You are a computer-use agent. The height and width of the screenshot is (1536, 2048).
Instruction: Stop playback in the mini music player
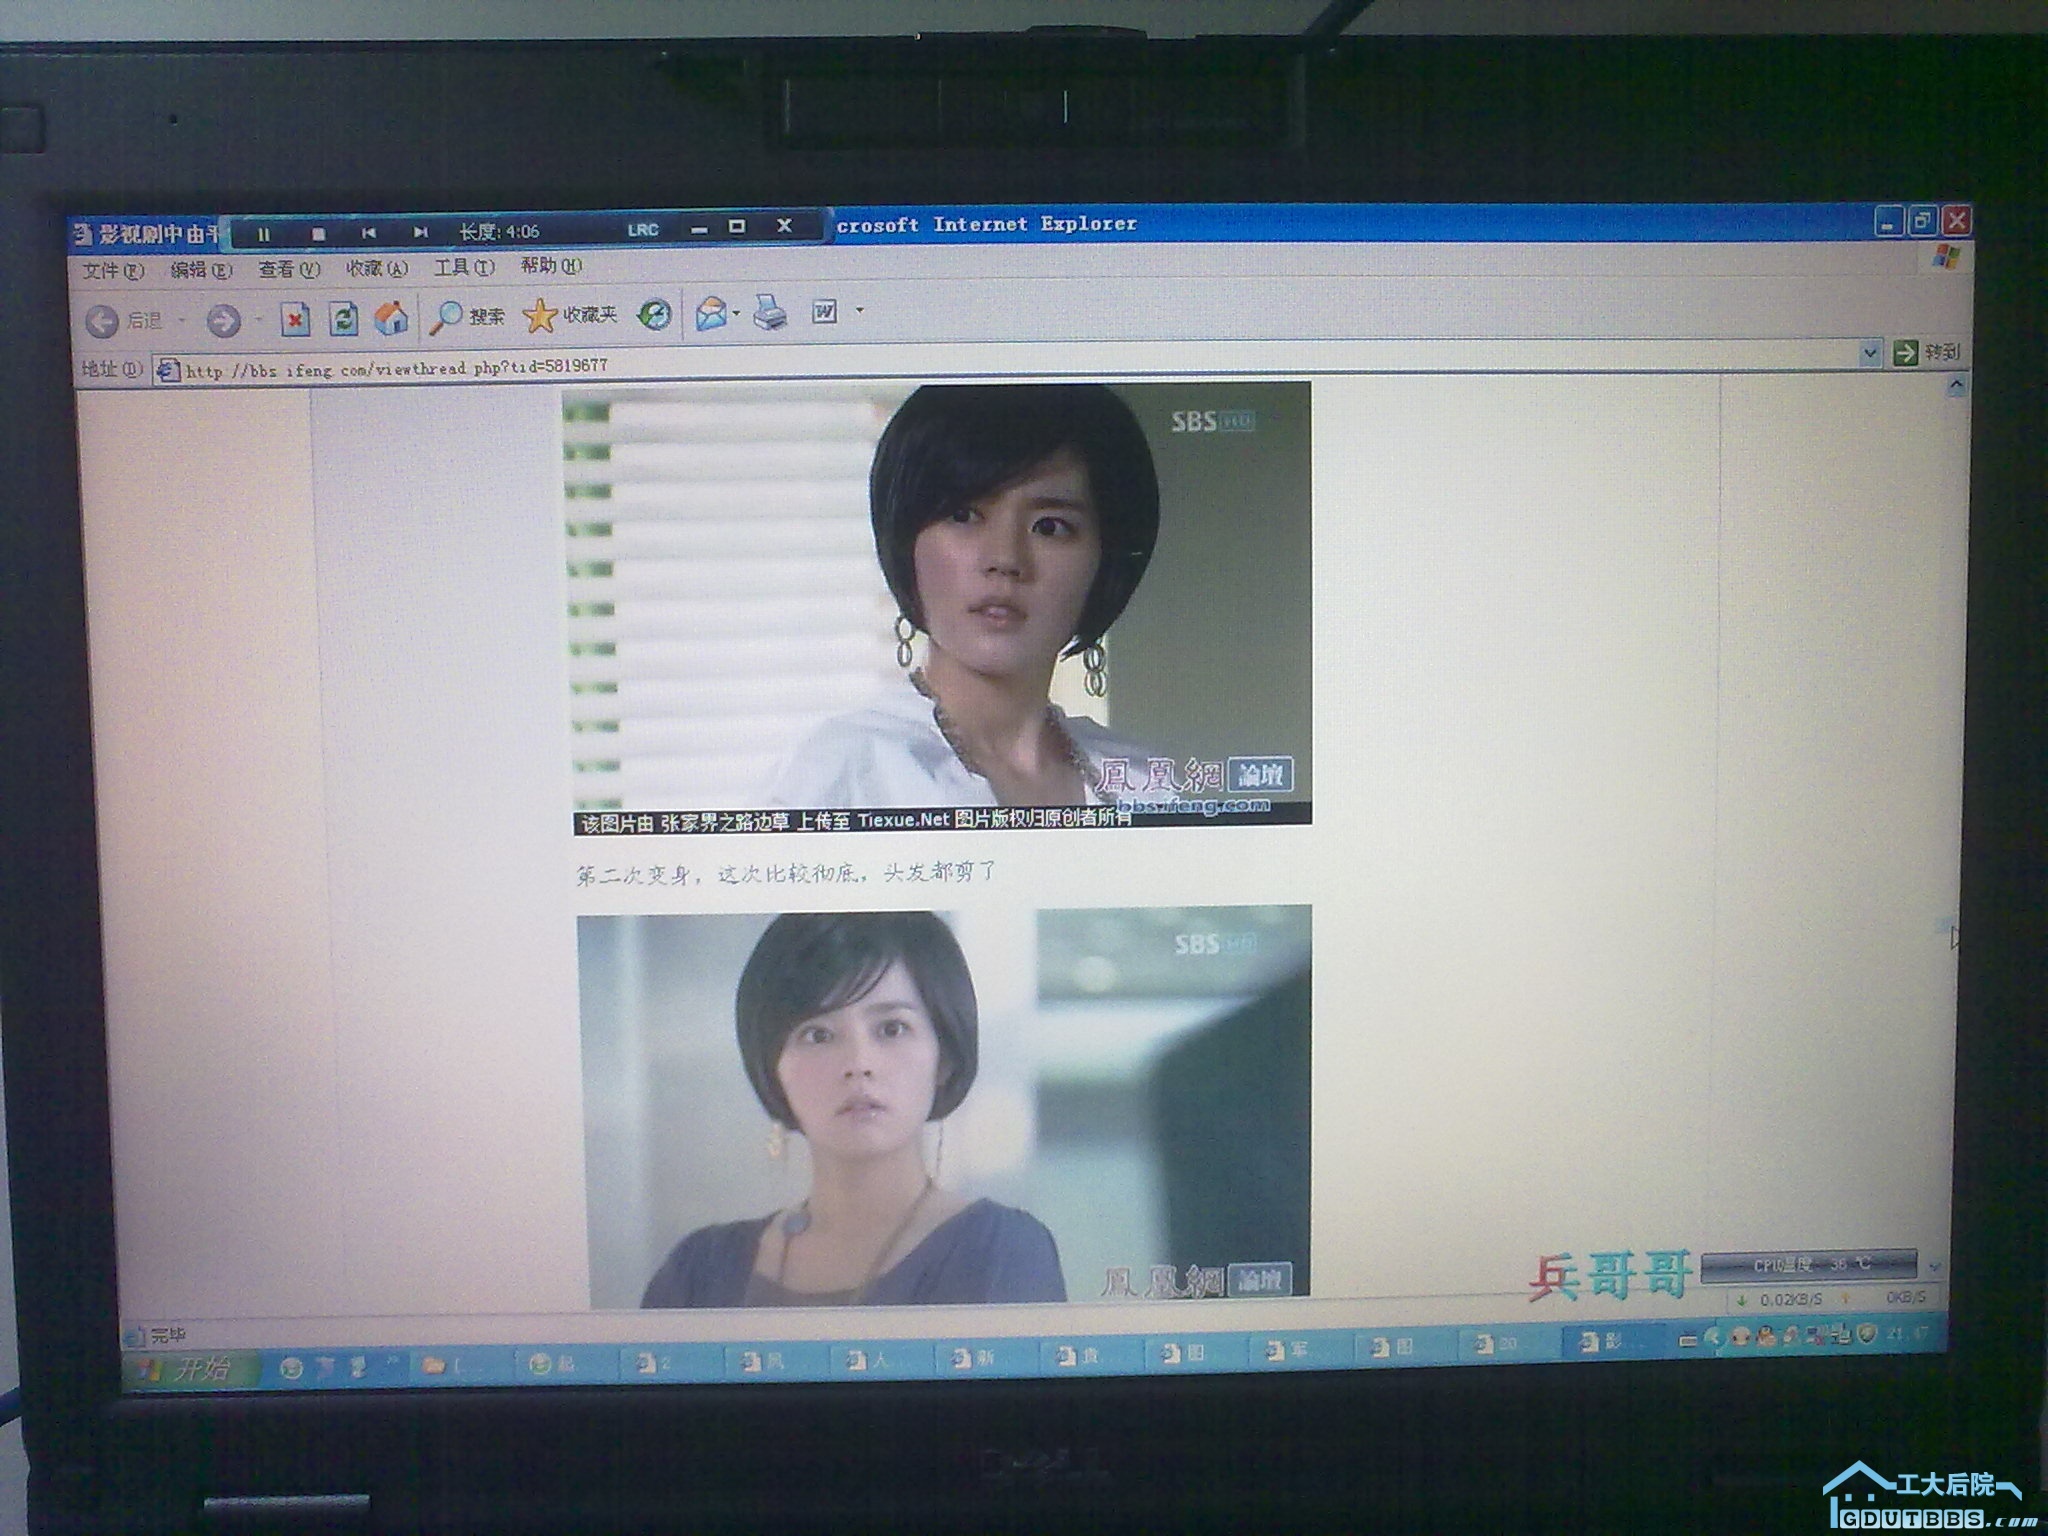318,234
